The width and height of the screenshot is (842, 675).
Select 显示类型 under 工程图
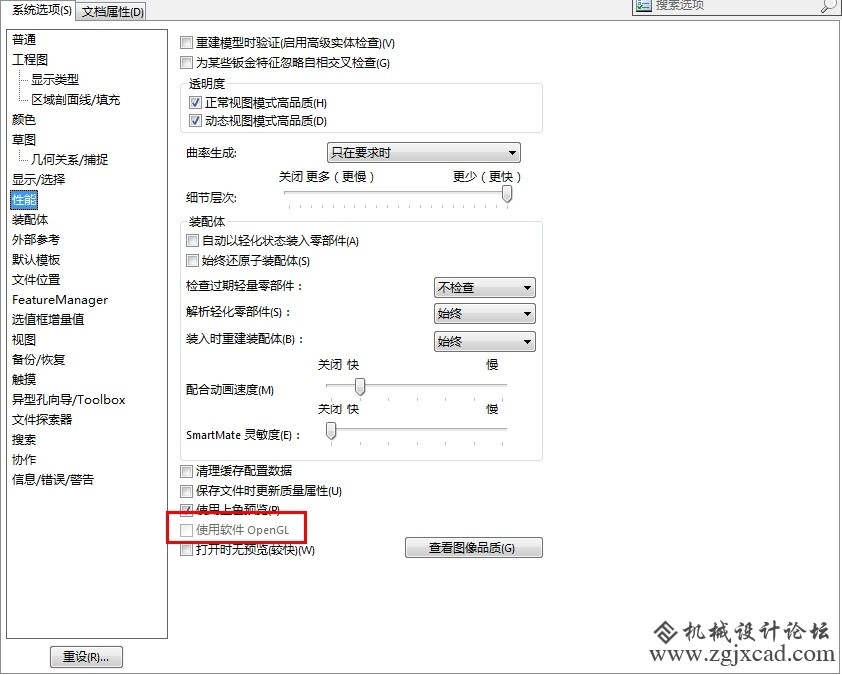[x=54, y=79]
